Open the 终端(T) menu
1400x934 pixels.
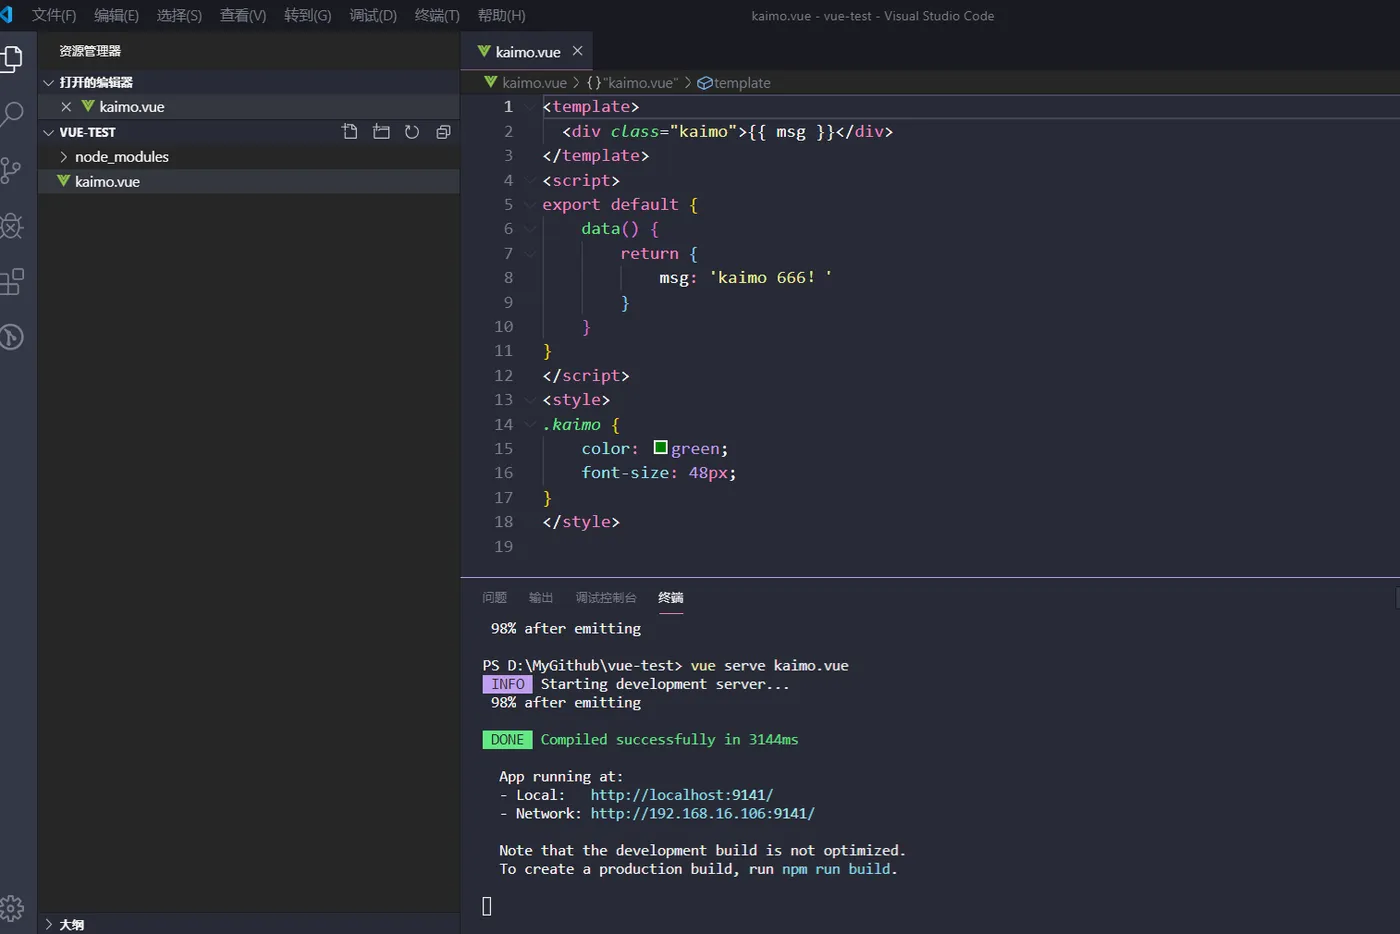[437, 15]
